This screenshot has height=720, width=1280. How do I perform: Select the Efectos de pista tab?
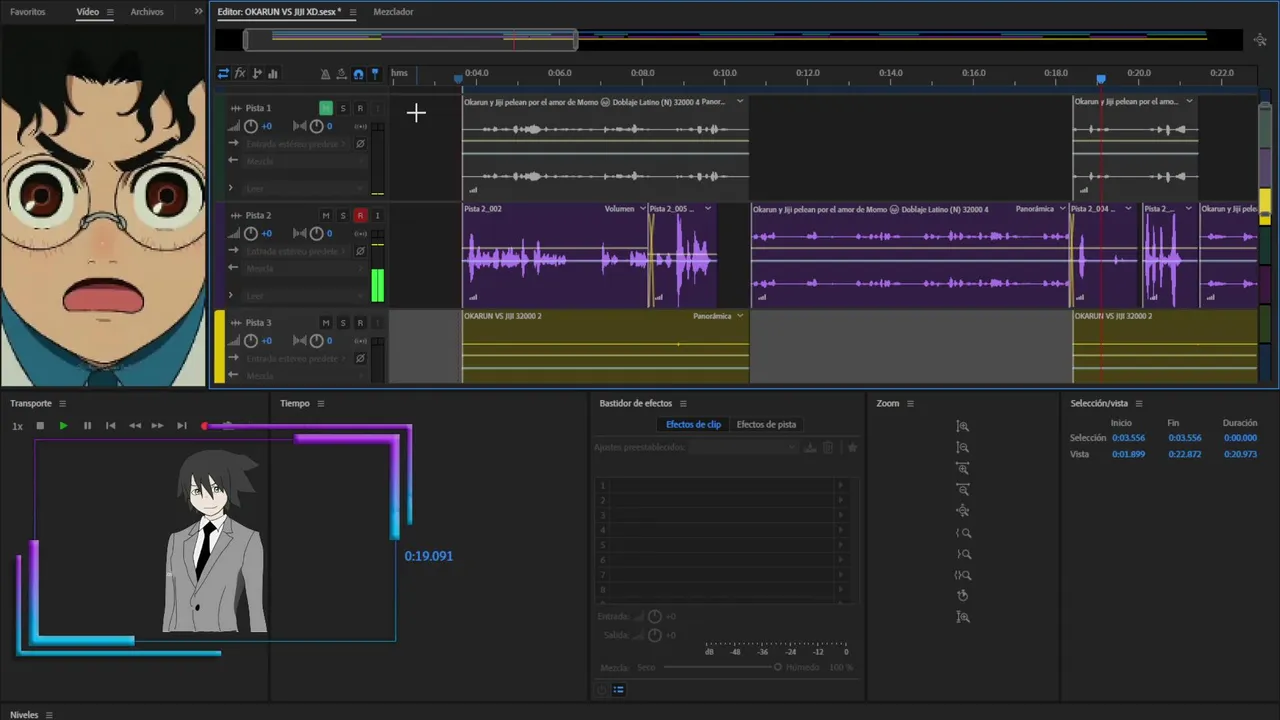click(766, 424)
